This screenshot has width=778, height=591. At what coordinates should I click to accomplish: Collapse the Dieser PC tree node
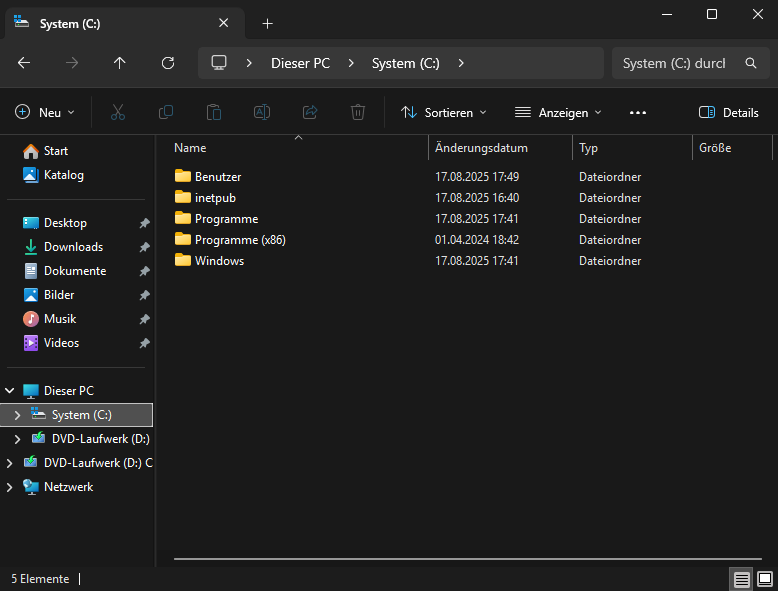pyautogui.click(x=10, y=391)
